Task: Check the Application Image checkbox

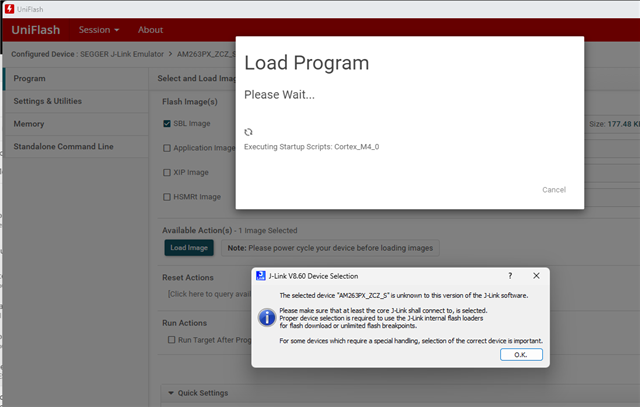Action: [x=167, y=148]
